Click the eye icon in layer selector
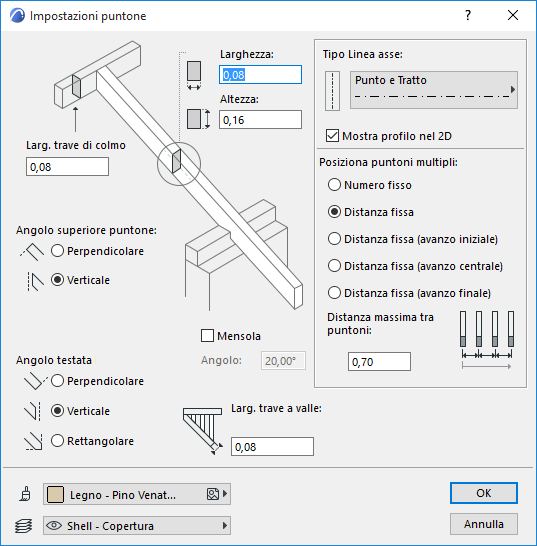537x546 pixels. pyautogui.click(x=54, y=525)
